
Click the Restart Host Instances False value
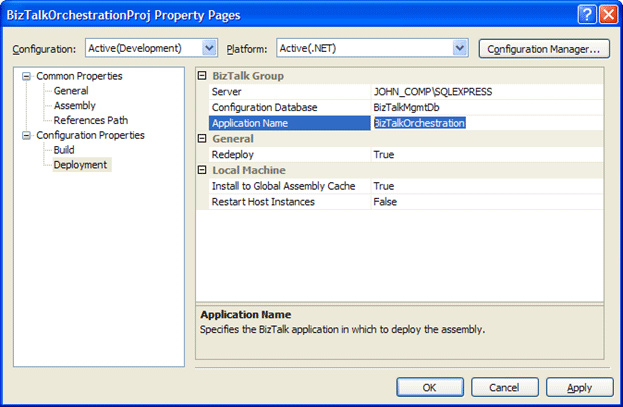point(385,202)
